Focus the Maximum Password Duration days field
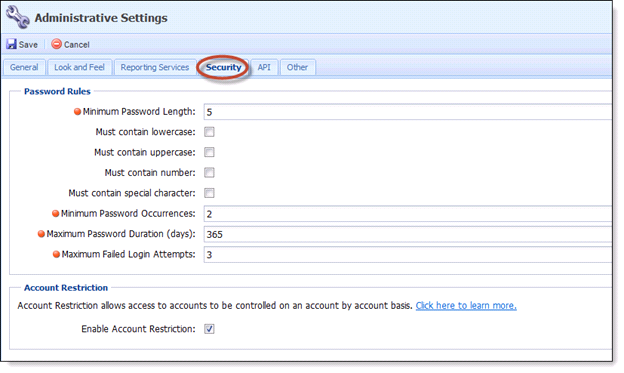Screen dimensions: 624x373 (408, 234)
